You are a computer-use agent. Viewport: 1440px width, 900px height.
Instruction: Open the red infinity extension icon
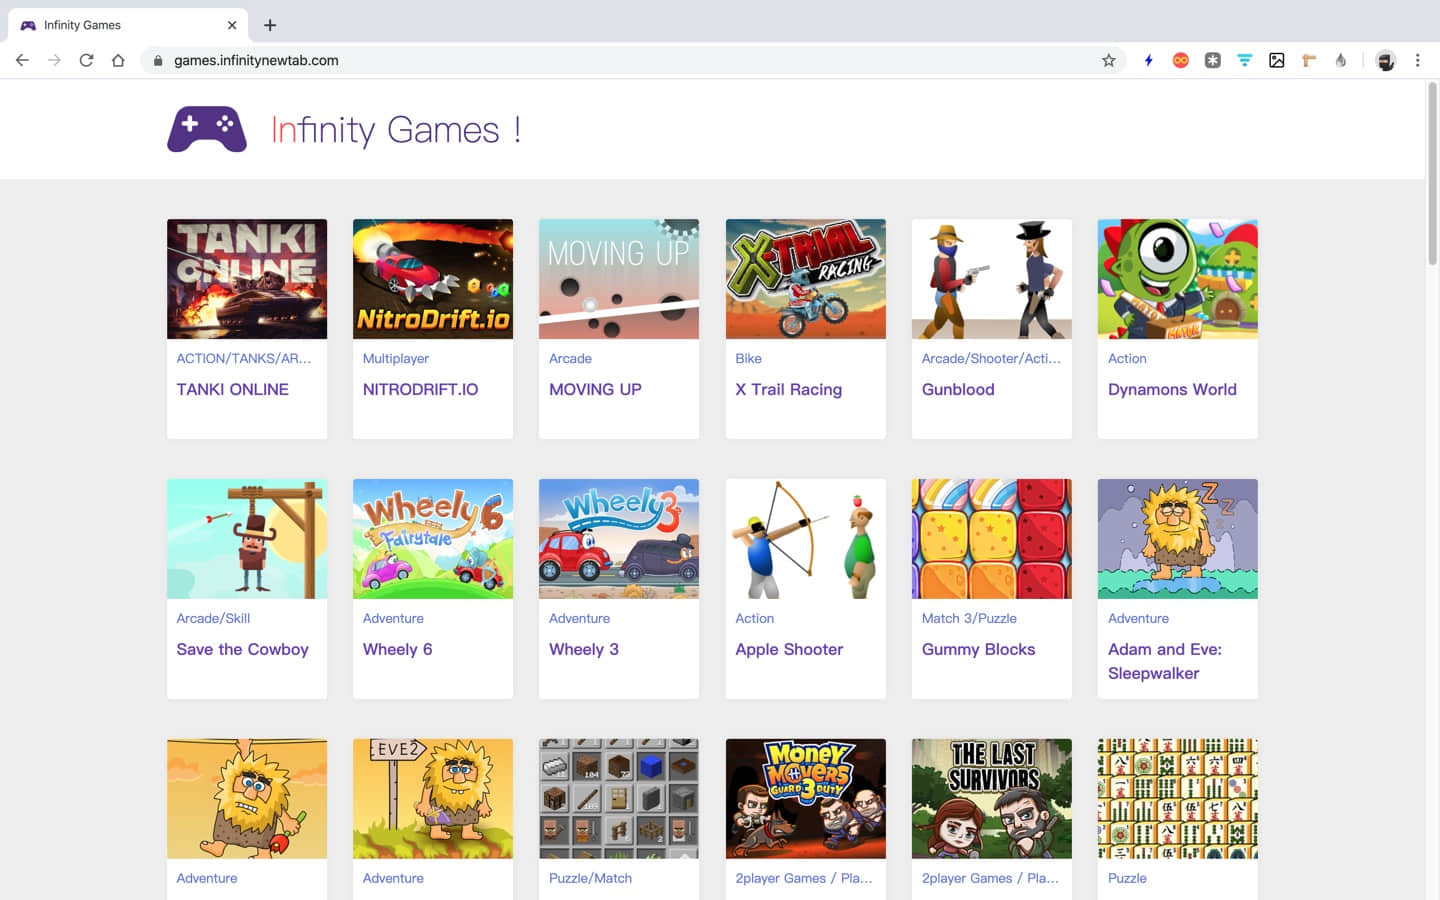tap(1180, 60)
